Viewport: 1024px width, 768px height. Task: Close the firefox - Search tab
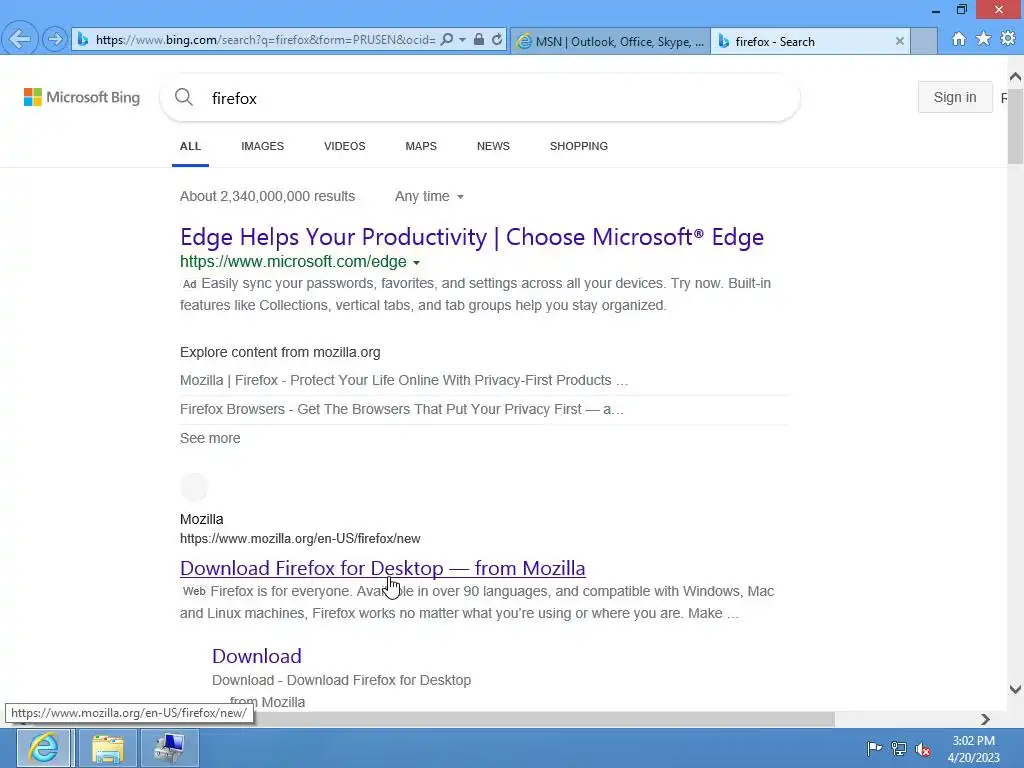[x=899, y=41]
